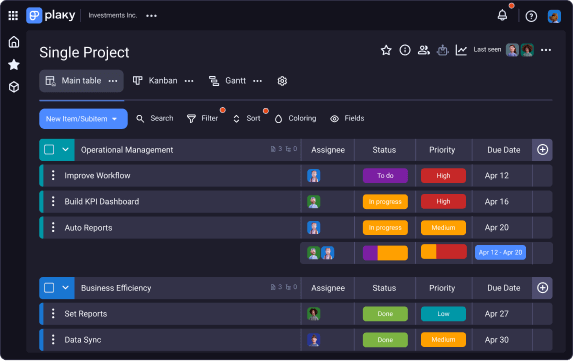
Task: Click the Apr 16 due date cell
Action: [x=497, y=201]
